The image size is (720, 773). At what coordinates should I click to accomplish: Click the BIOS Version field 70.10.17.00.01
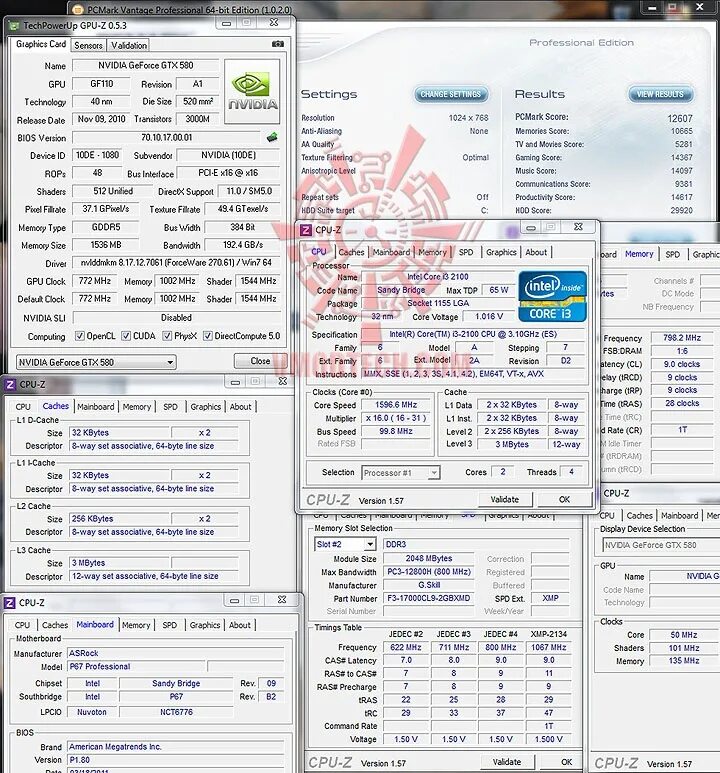(166, 138)
